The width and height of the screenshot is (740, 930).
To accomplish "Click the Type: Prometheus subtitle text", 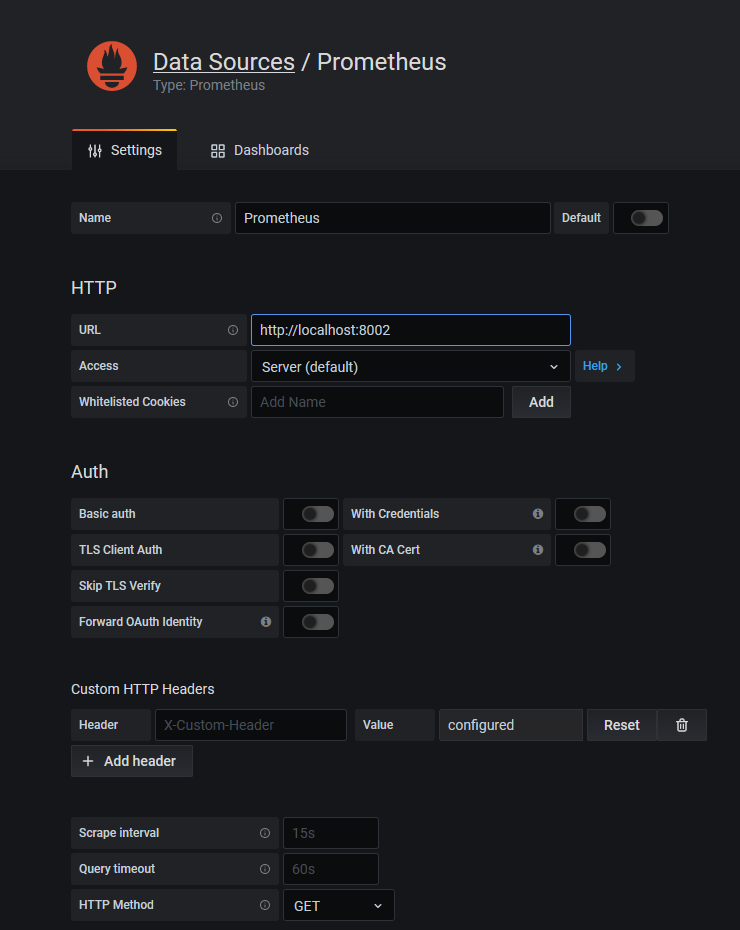I will point(209,85).
